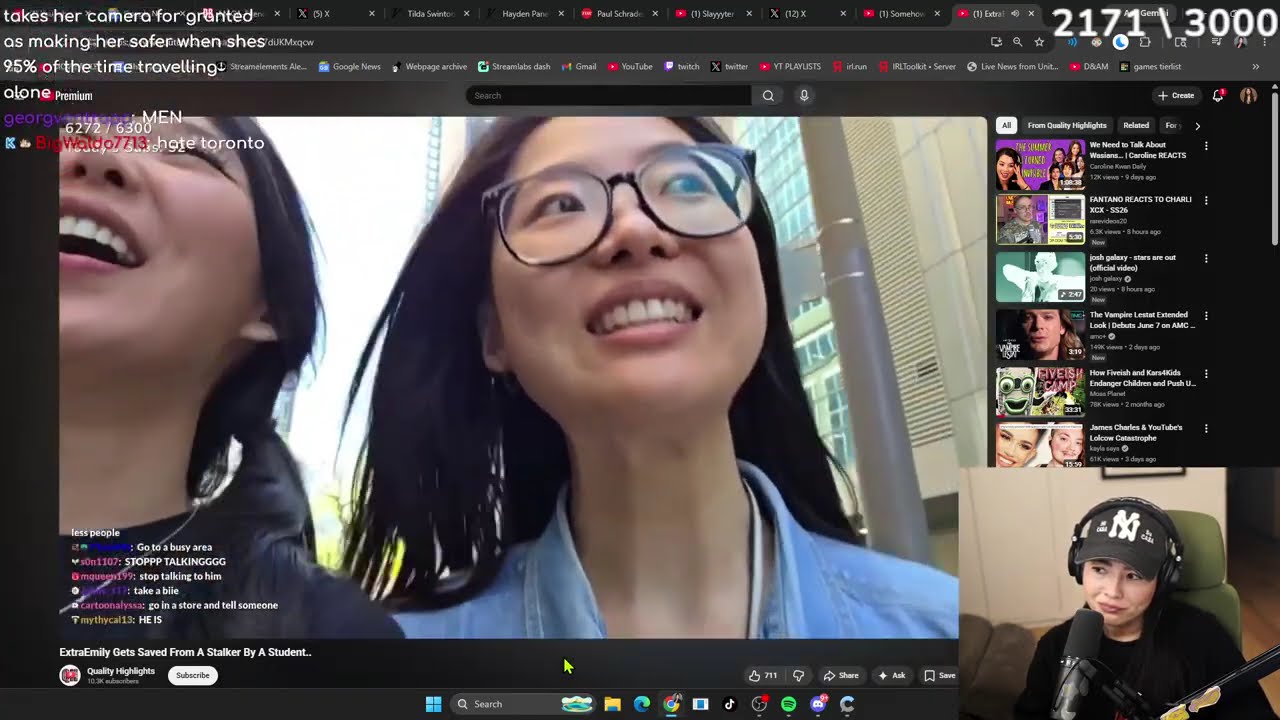Click the page vertical scrollbar
The height and width of the screenshot is (720, 1280).
[x=1275, y=170]
